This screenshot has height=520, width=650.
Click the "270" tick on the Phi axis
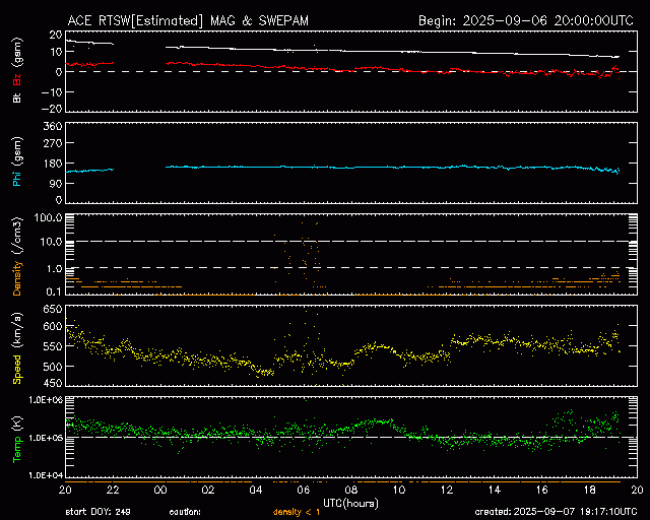tap(53, 143)
